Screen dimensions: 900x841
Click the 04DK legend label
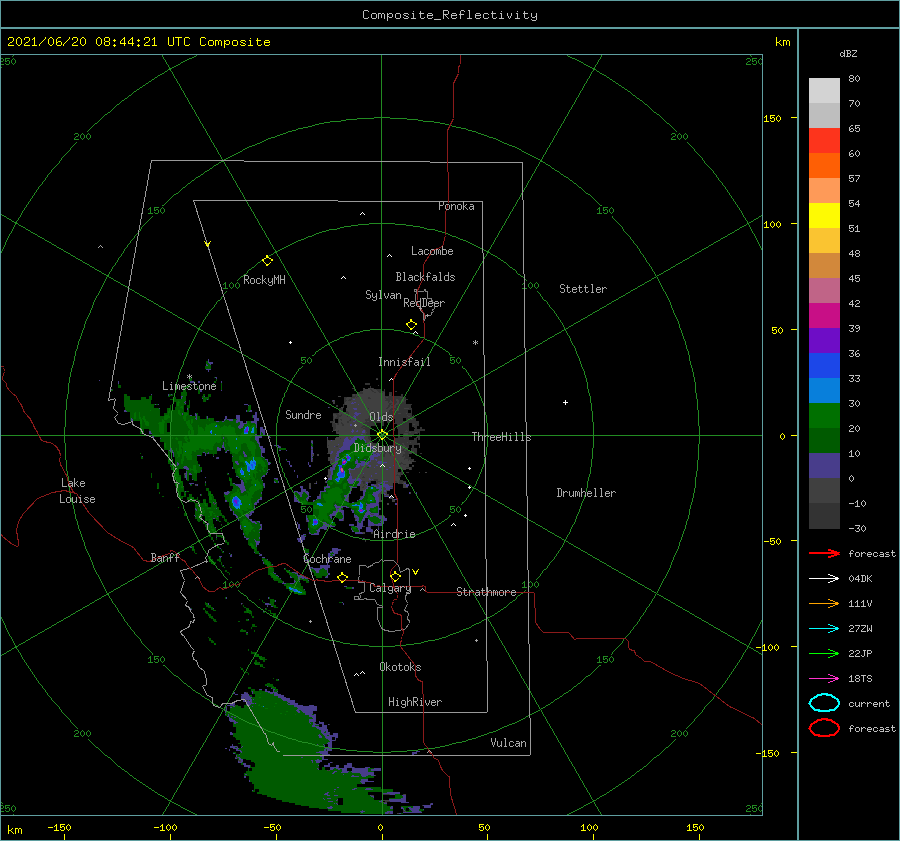[860, 579]
